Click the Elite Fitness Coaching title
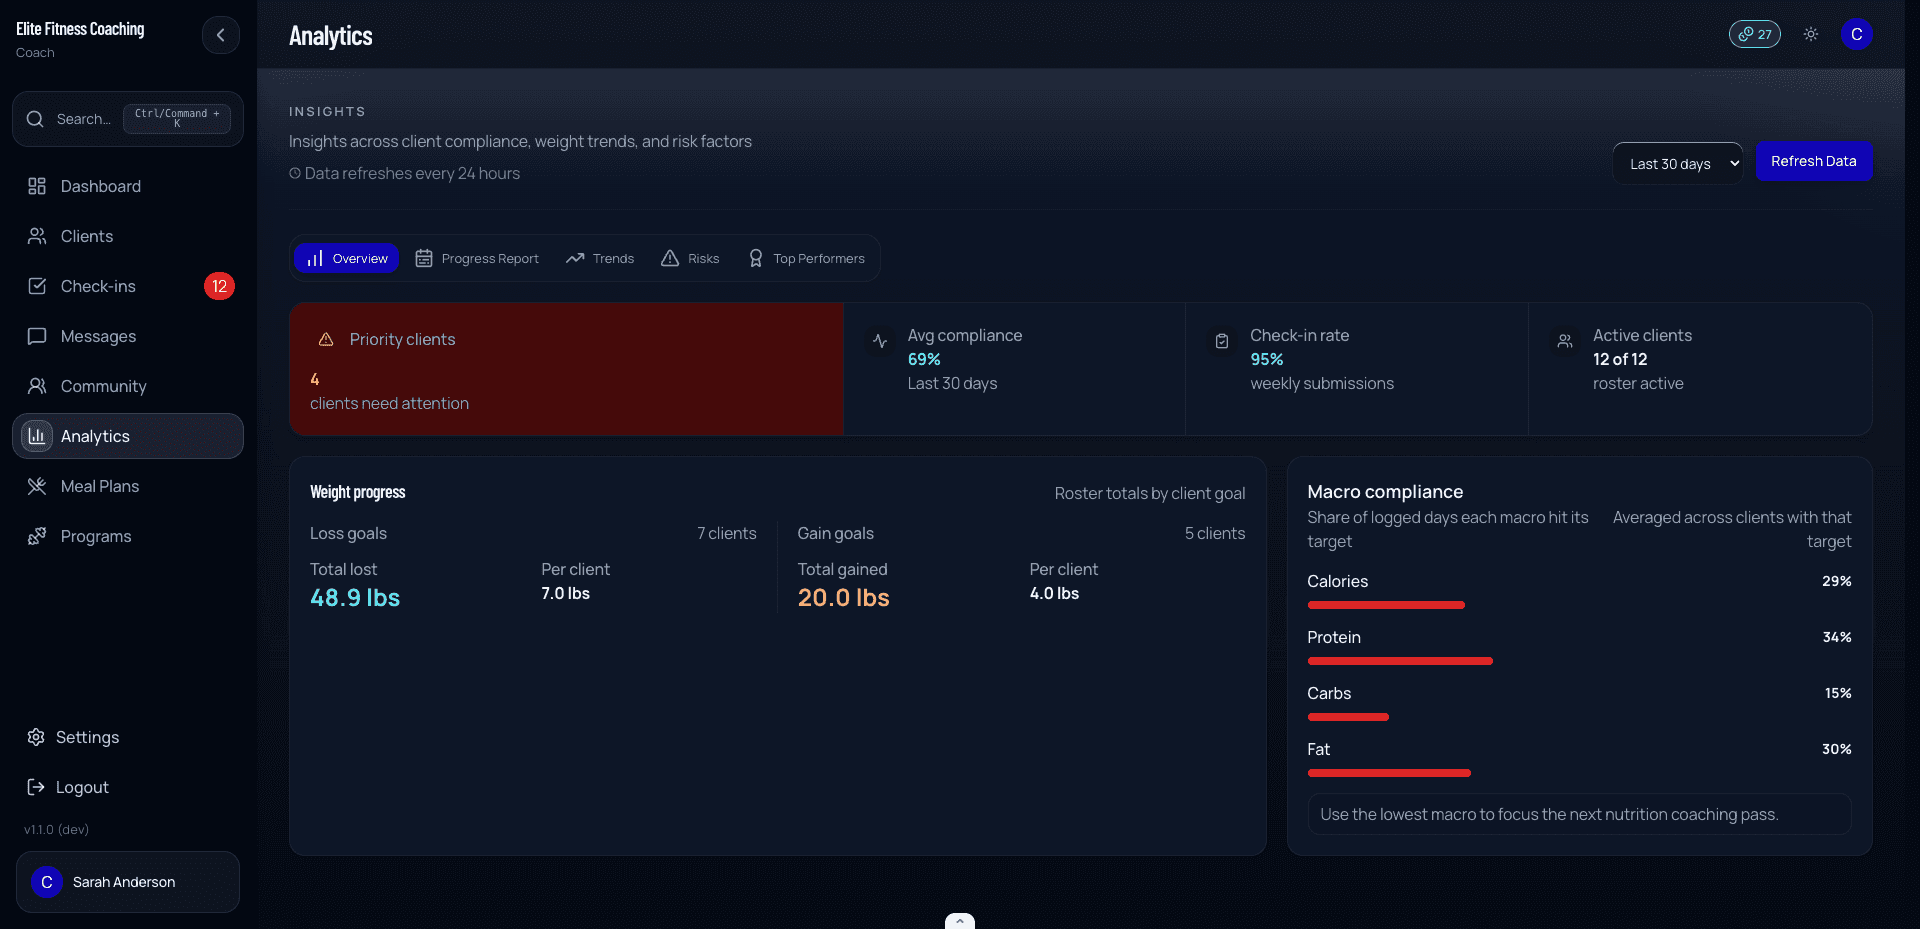 [x=80, y=29]
